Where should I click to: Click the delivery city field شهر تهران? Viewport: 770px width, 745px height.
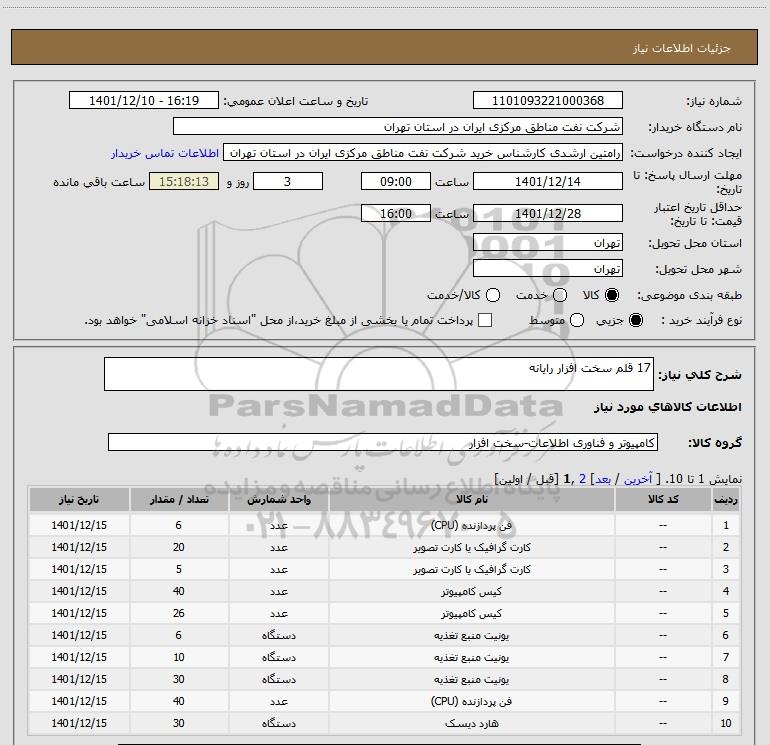pyautogui.click(x=548, y=268)
